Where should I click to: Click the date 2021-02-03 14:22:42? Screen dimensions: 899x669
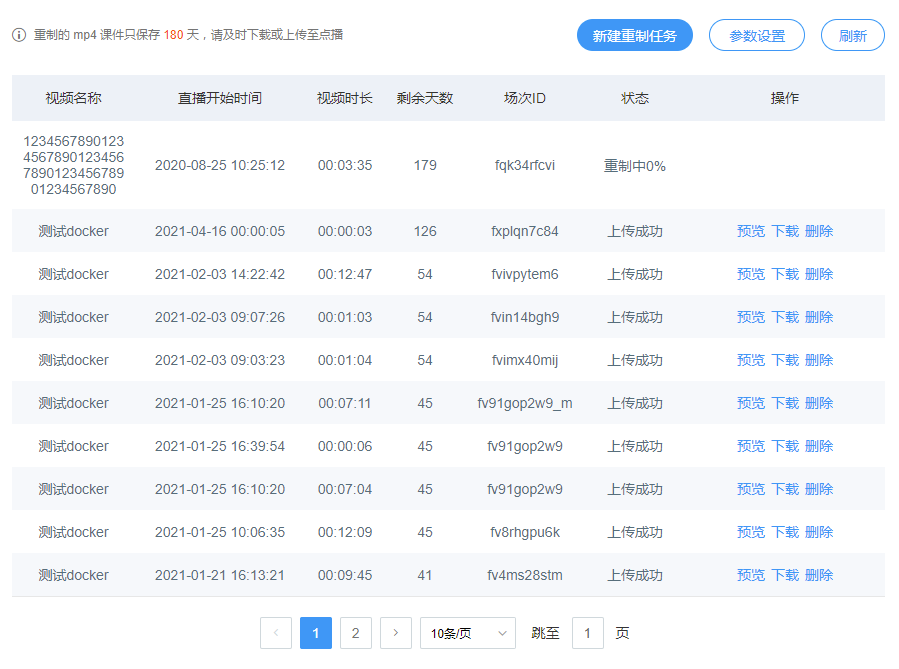[220, 274]
